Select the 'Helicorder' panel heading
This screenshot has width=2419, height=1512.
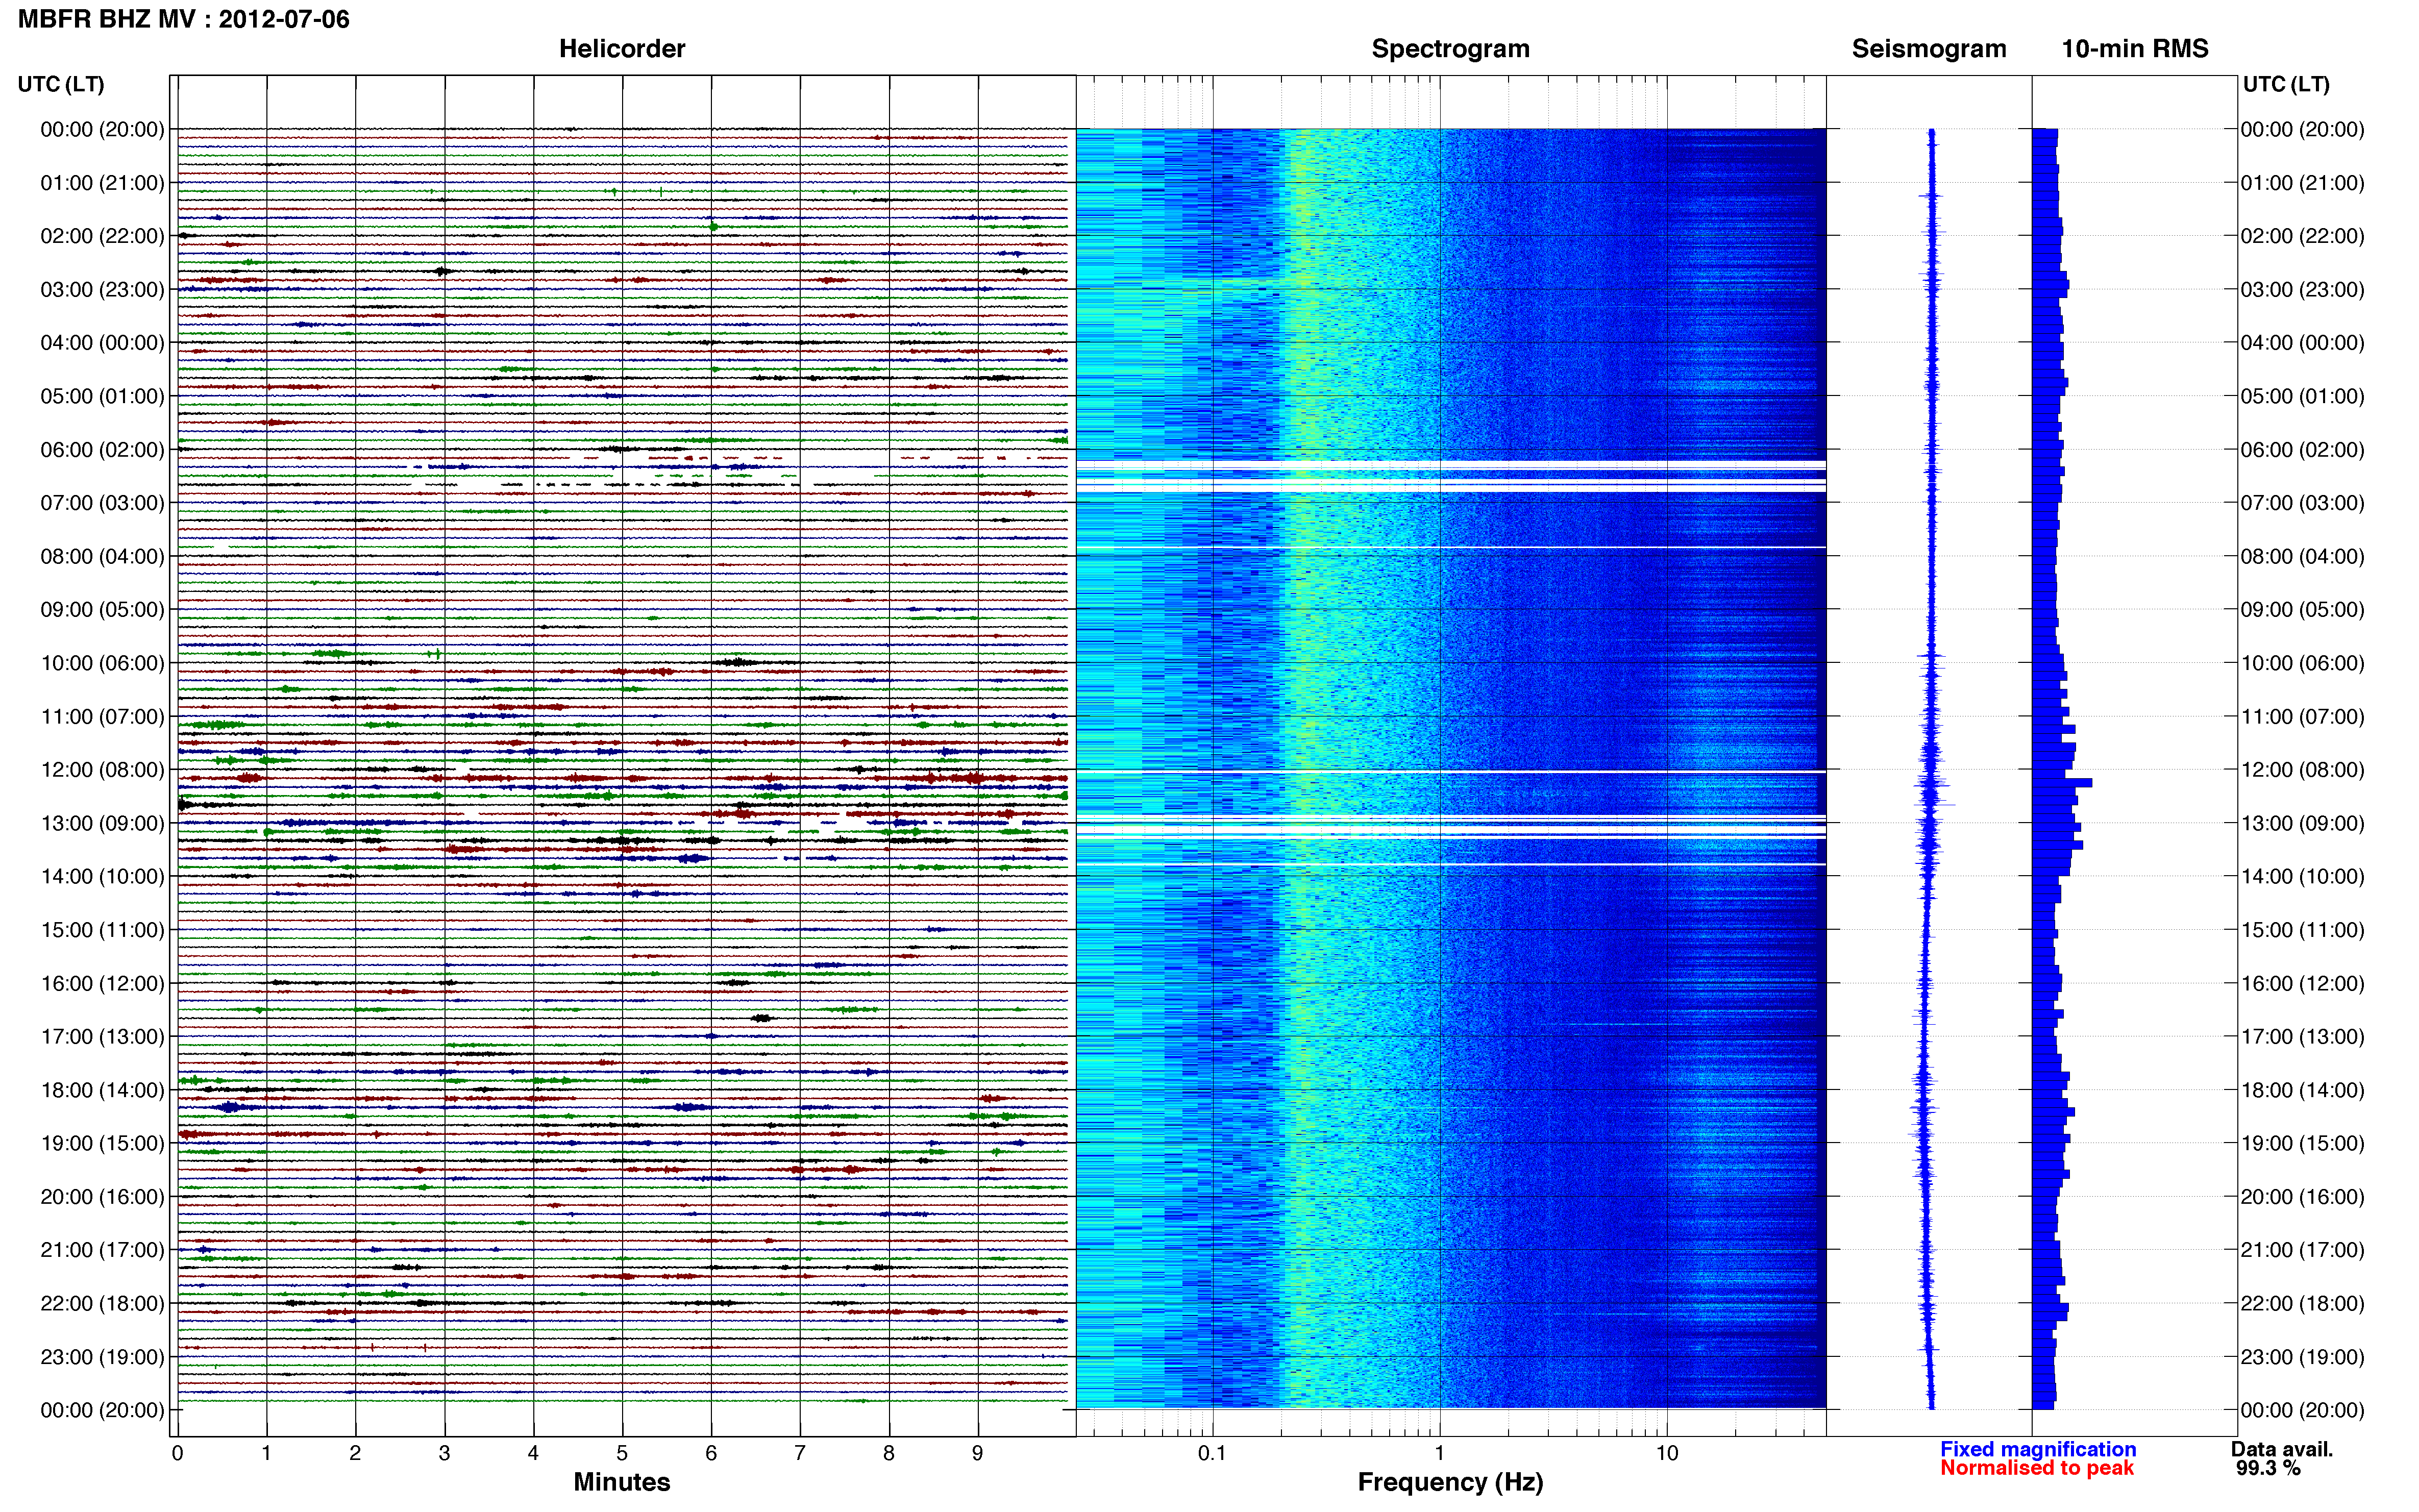622,49
